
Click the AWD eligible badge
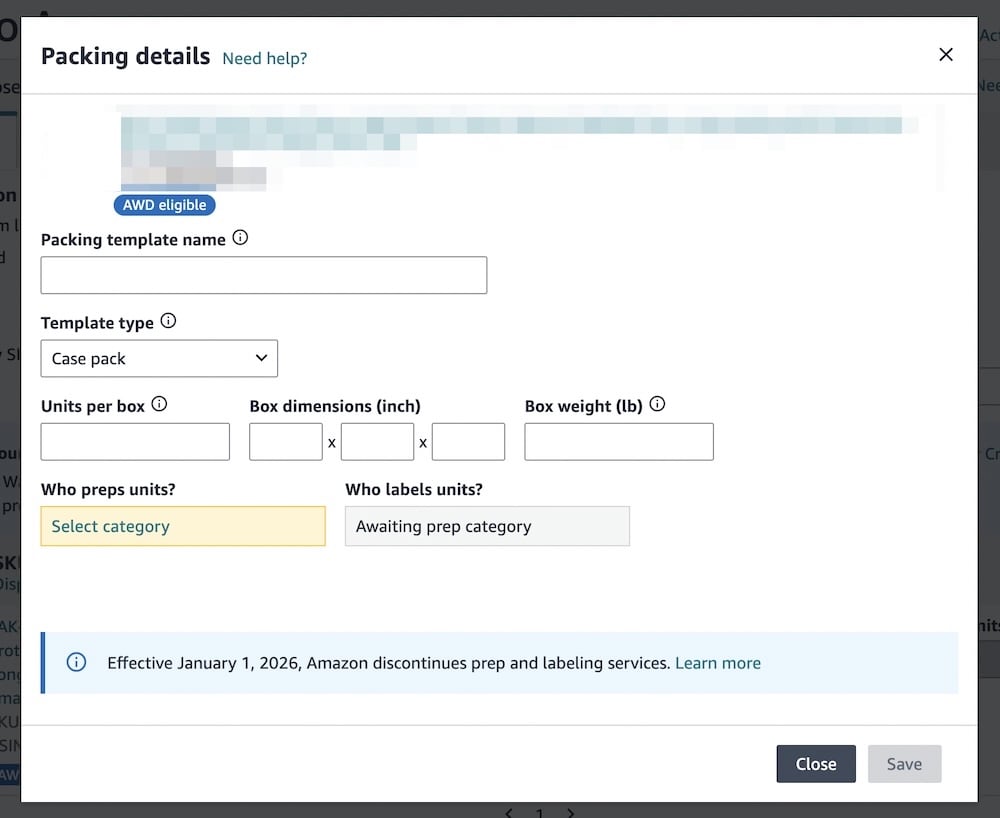164,205
